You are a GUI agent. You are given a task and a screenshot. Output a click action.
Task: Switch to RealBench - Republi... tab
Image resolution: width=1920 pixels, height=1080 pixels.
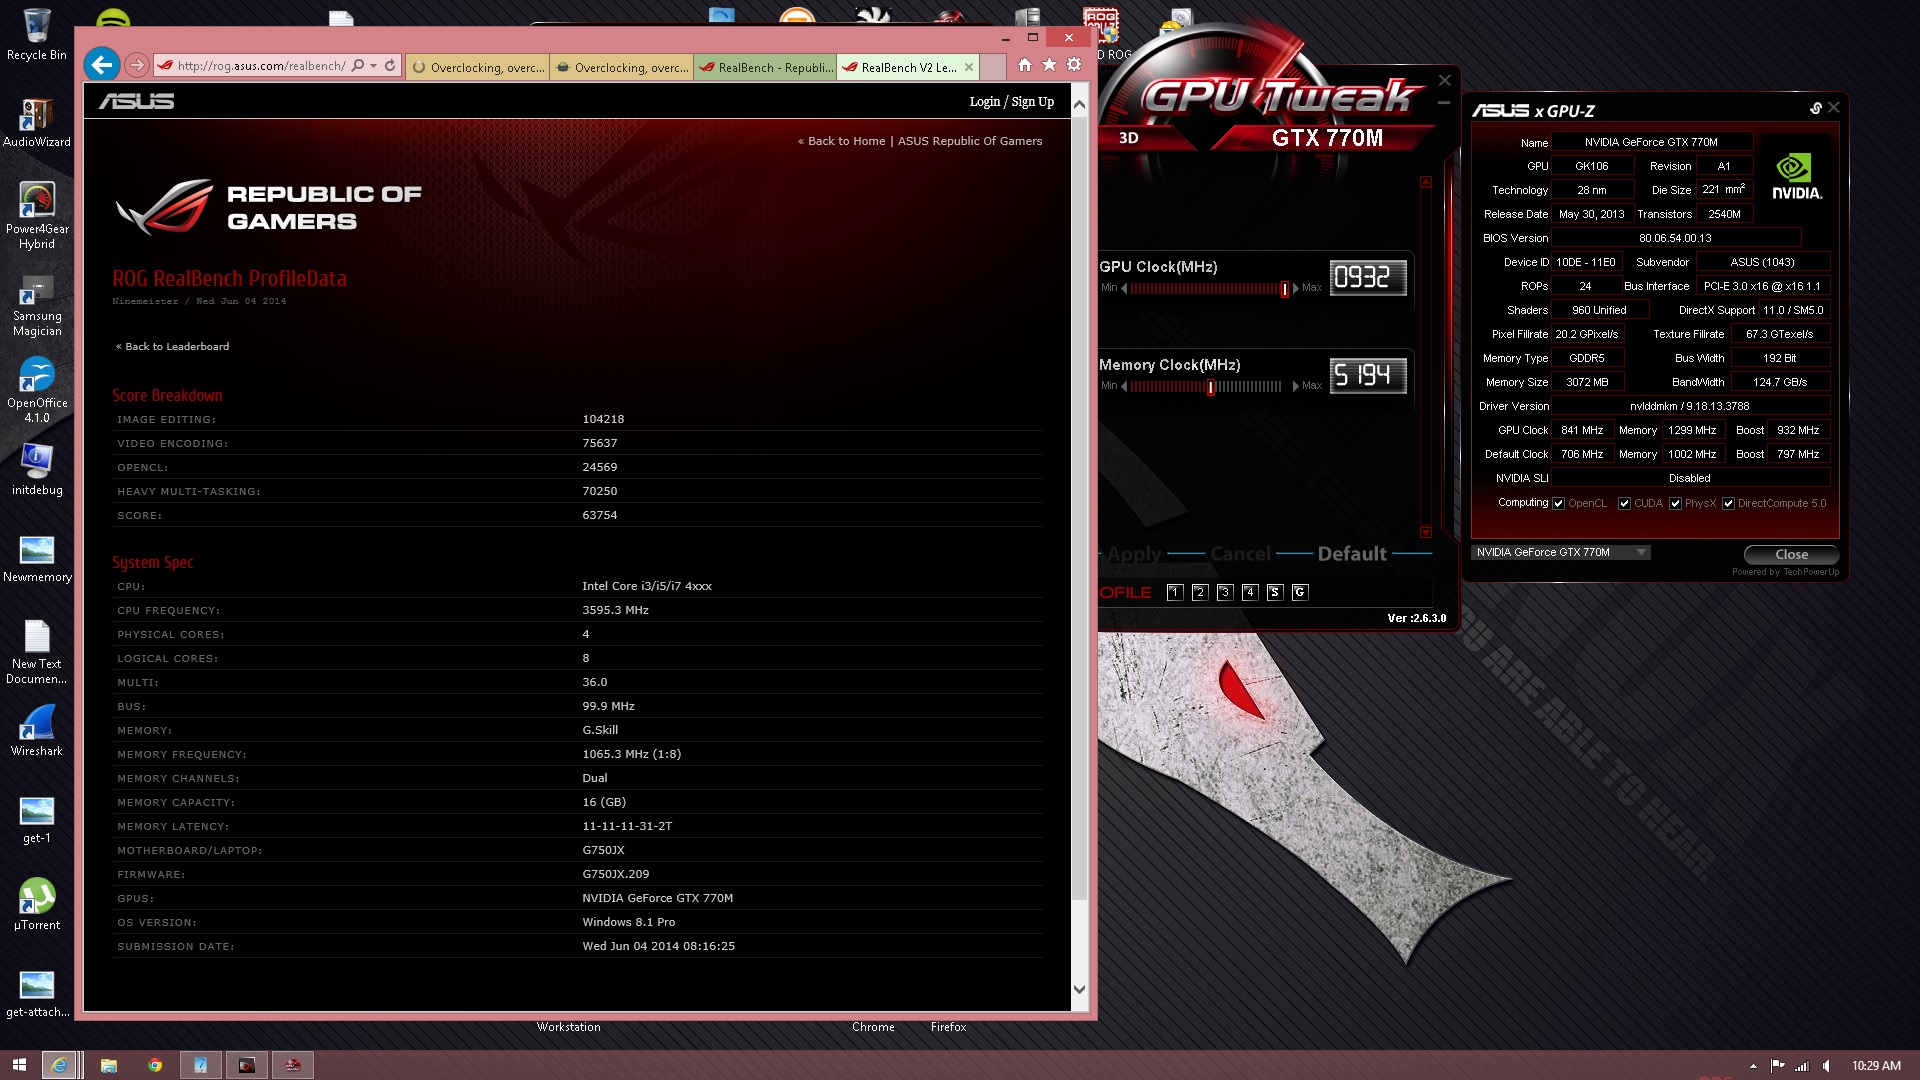coord(765,67)
